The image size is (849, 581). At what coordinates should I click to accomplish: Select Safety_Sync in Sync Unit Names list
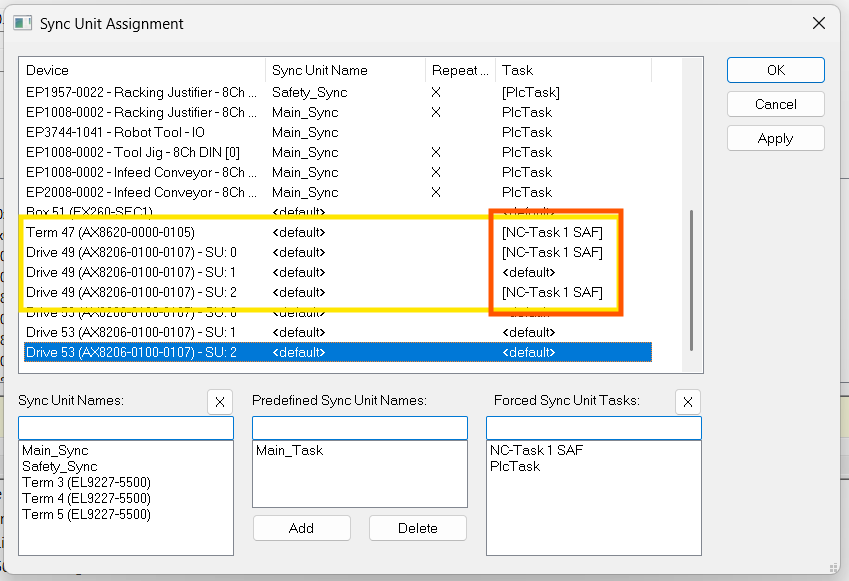click(x=60, y=467)
